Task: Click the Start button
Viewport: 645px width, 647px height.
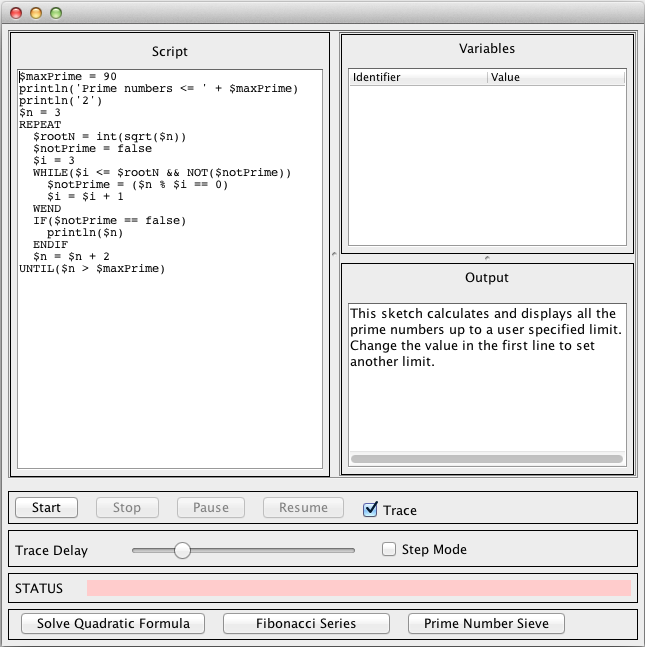Action: tap(46, 507)
